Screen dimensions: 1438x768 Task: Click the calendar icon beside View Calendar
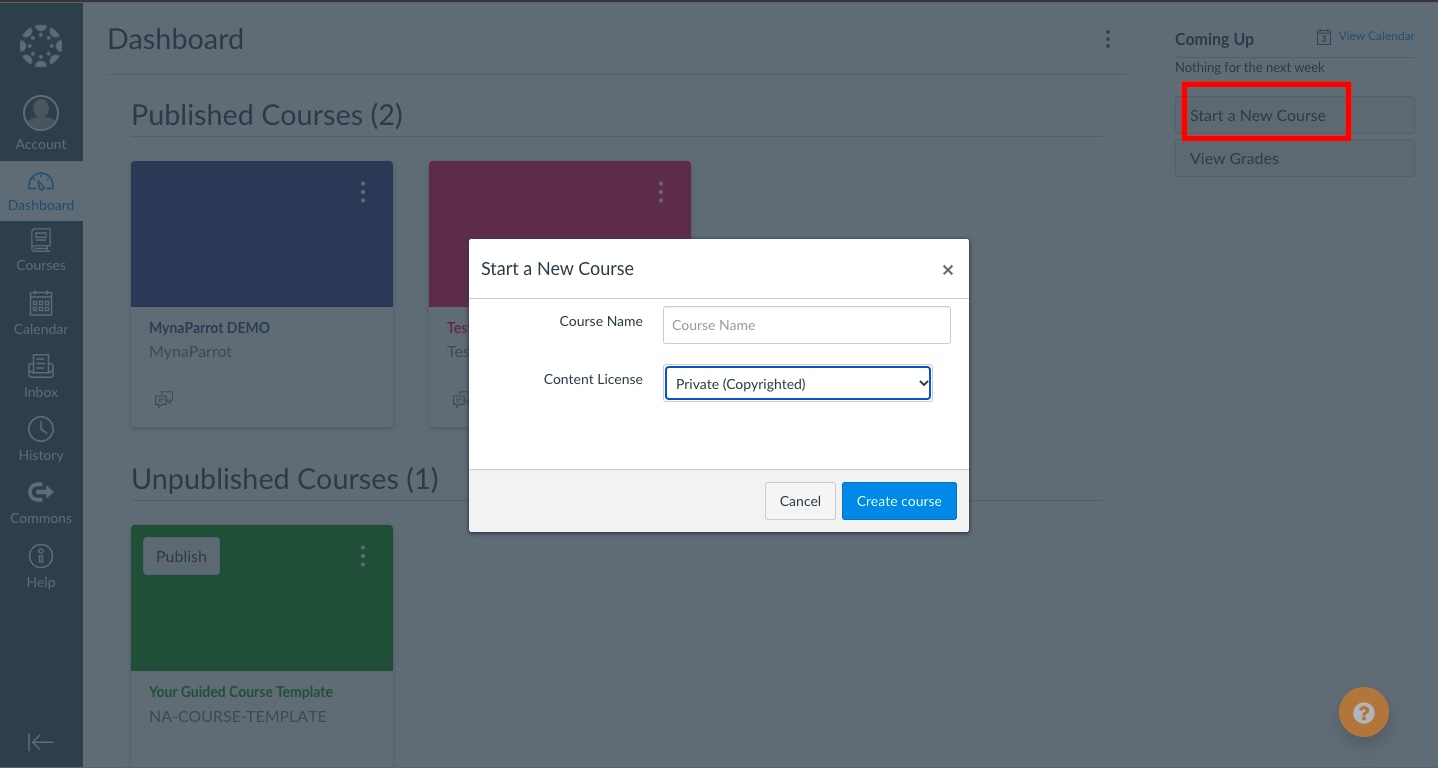[x=1324, y=37]
